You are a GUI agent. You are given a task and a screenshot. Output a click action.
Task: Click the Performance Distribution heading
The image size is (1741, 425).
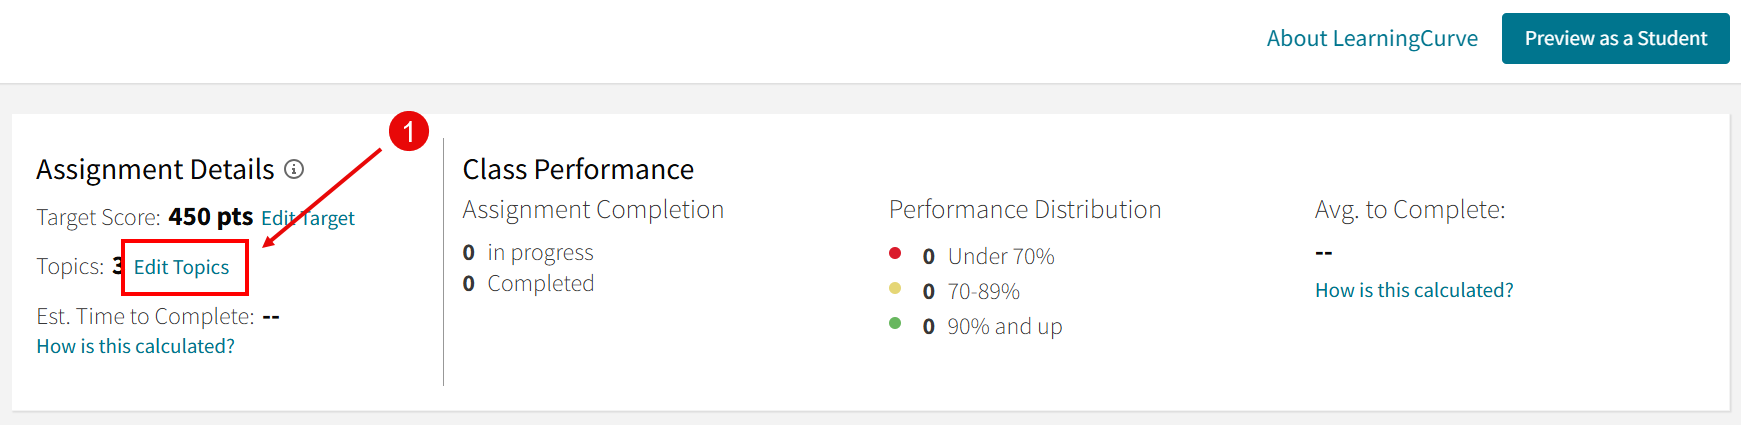(x=1025, y=209)
